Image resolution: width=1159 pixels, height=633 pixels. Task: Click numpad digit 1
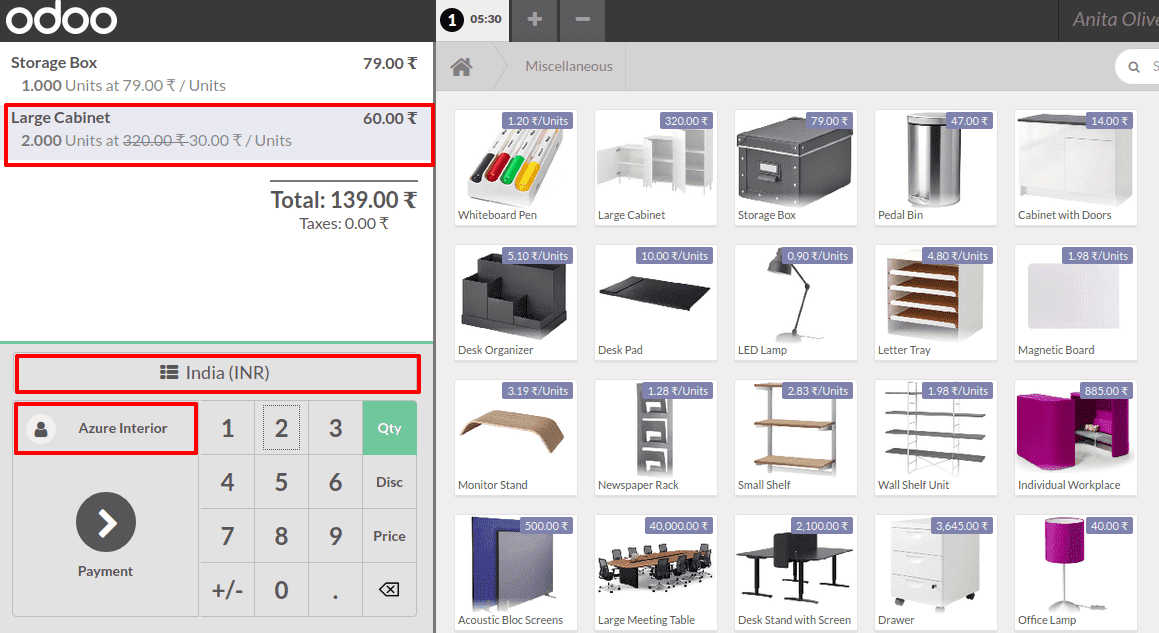[228, 428]
